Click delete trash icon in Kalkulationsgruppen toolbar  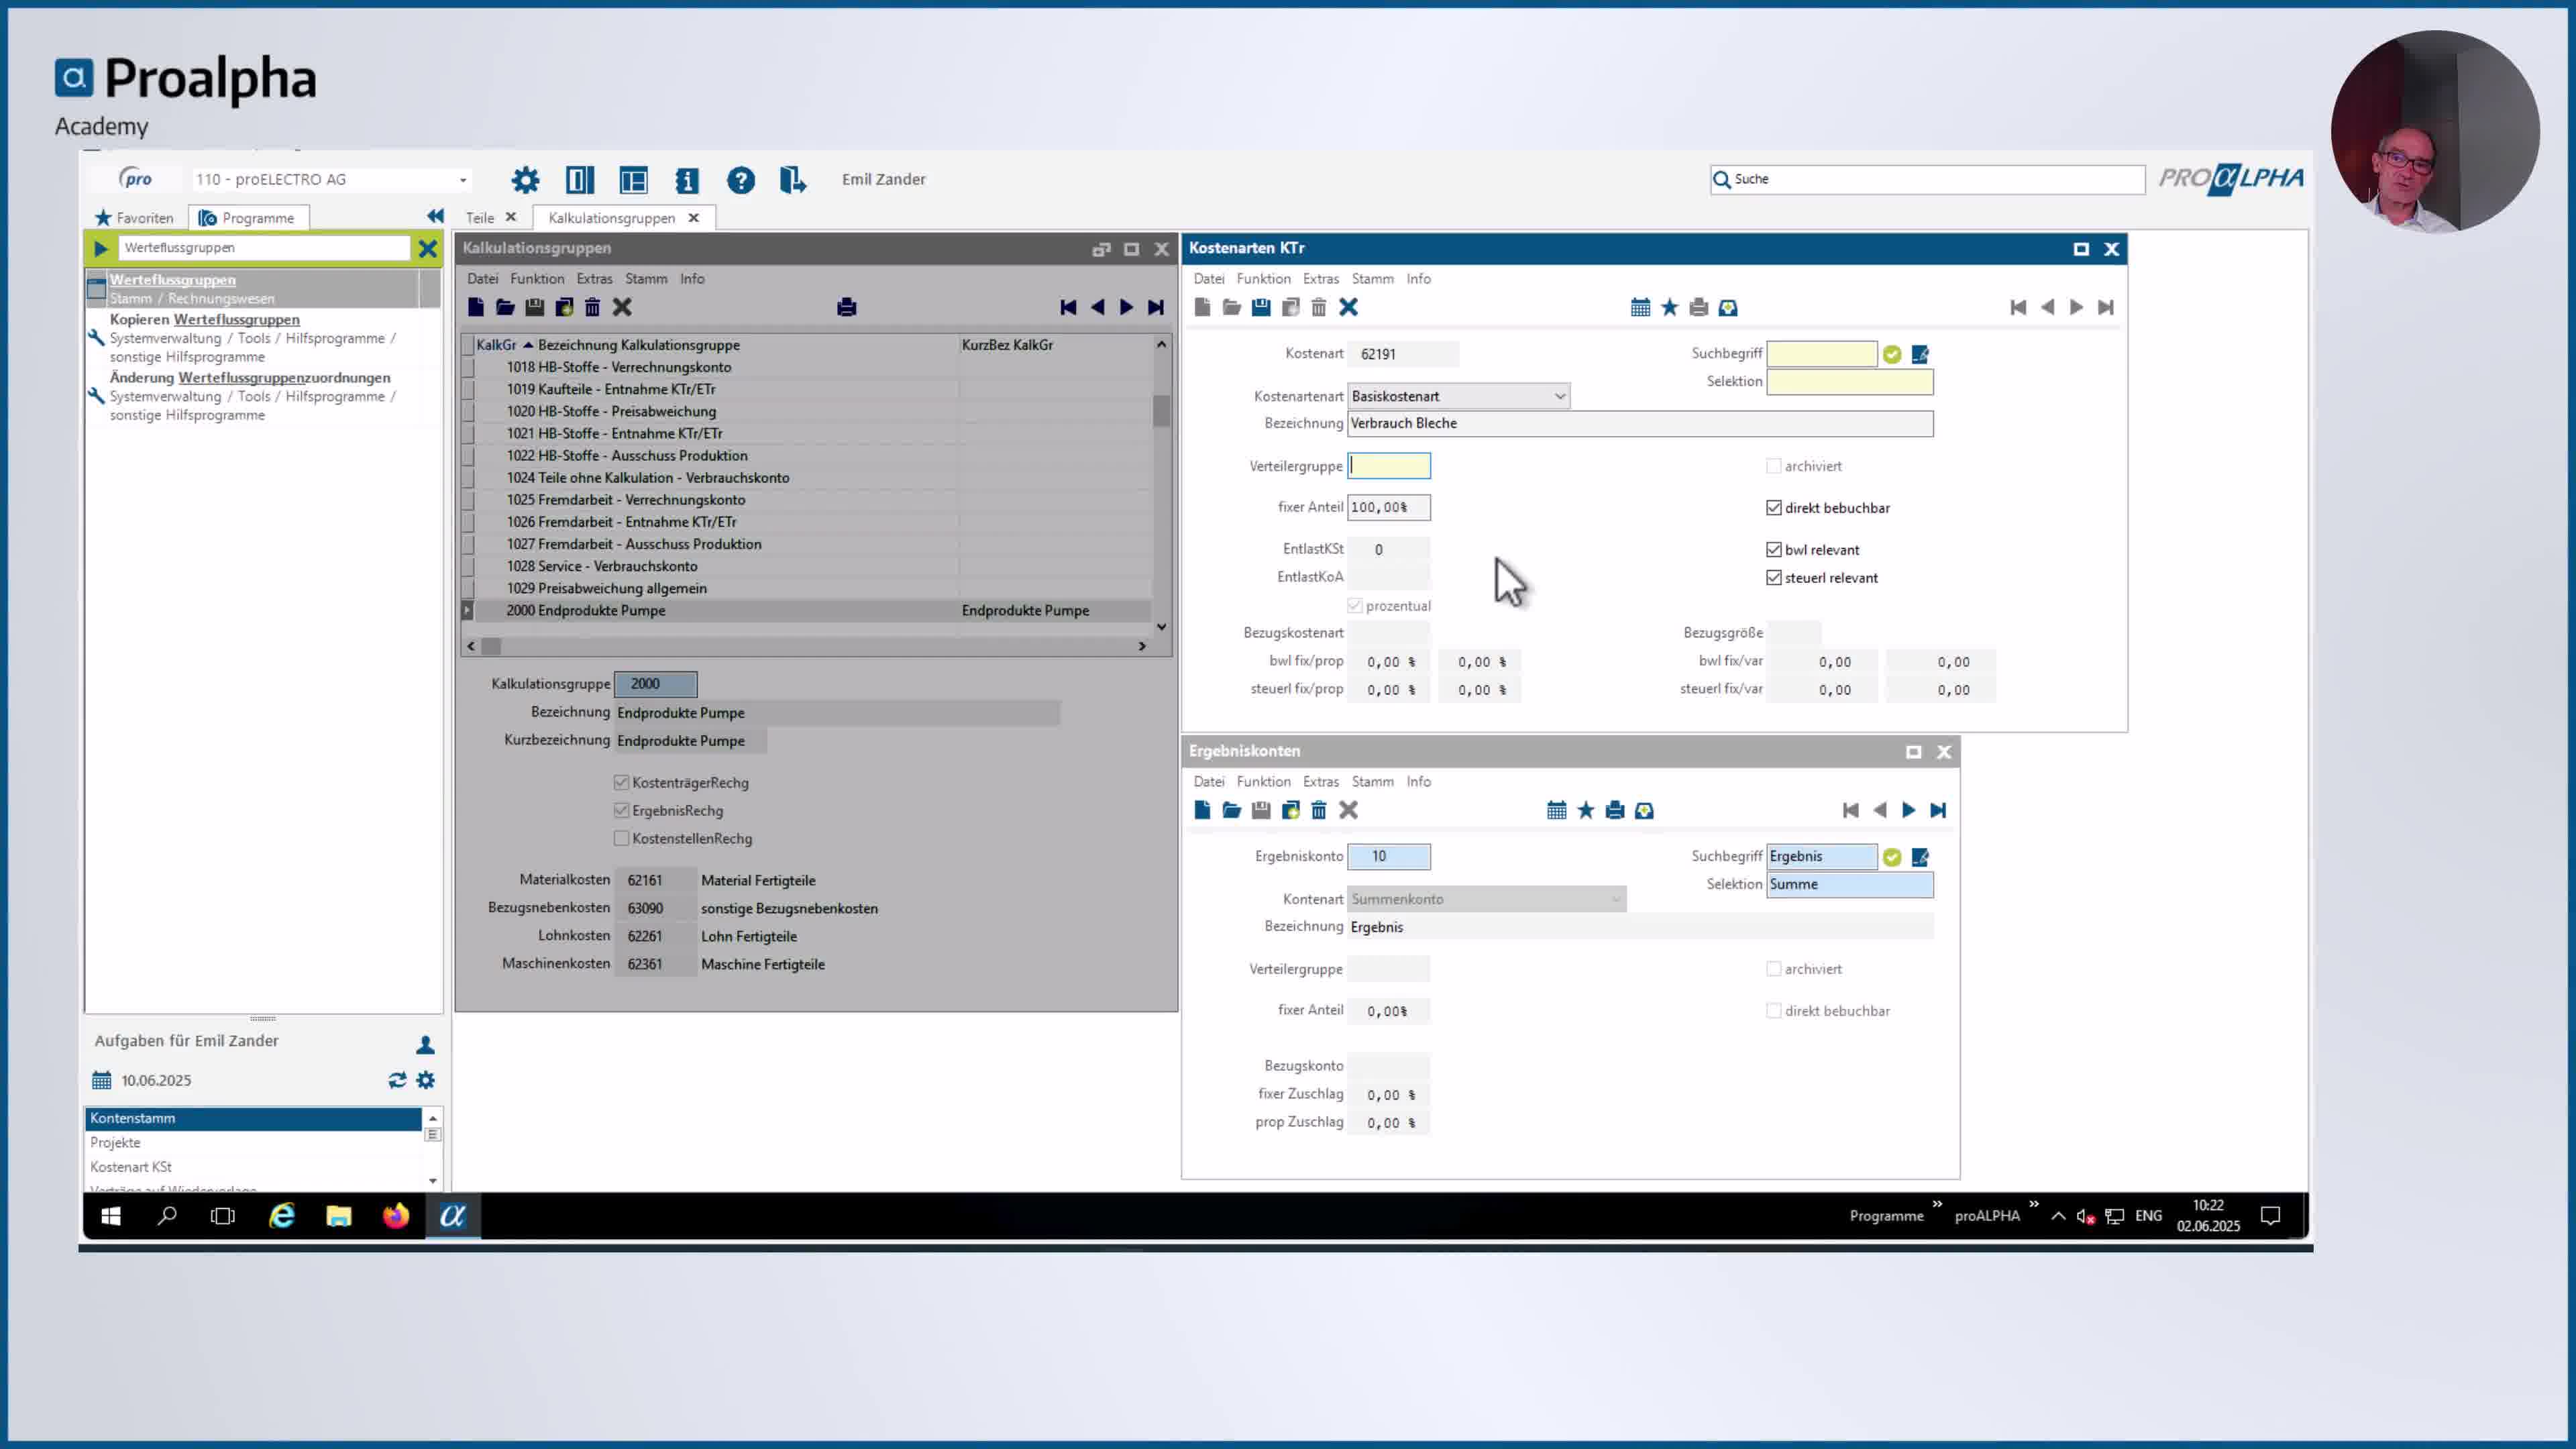pos(592,307)
